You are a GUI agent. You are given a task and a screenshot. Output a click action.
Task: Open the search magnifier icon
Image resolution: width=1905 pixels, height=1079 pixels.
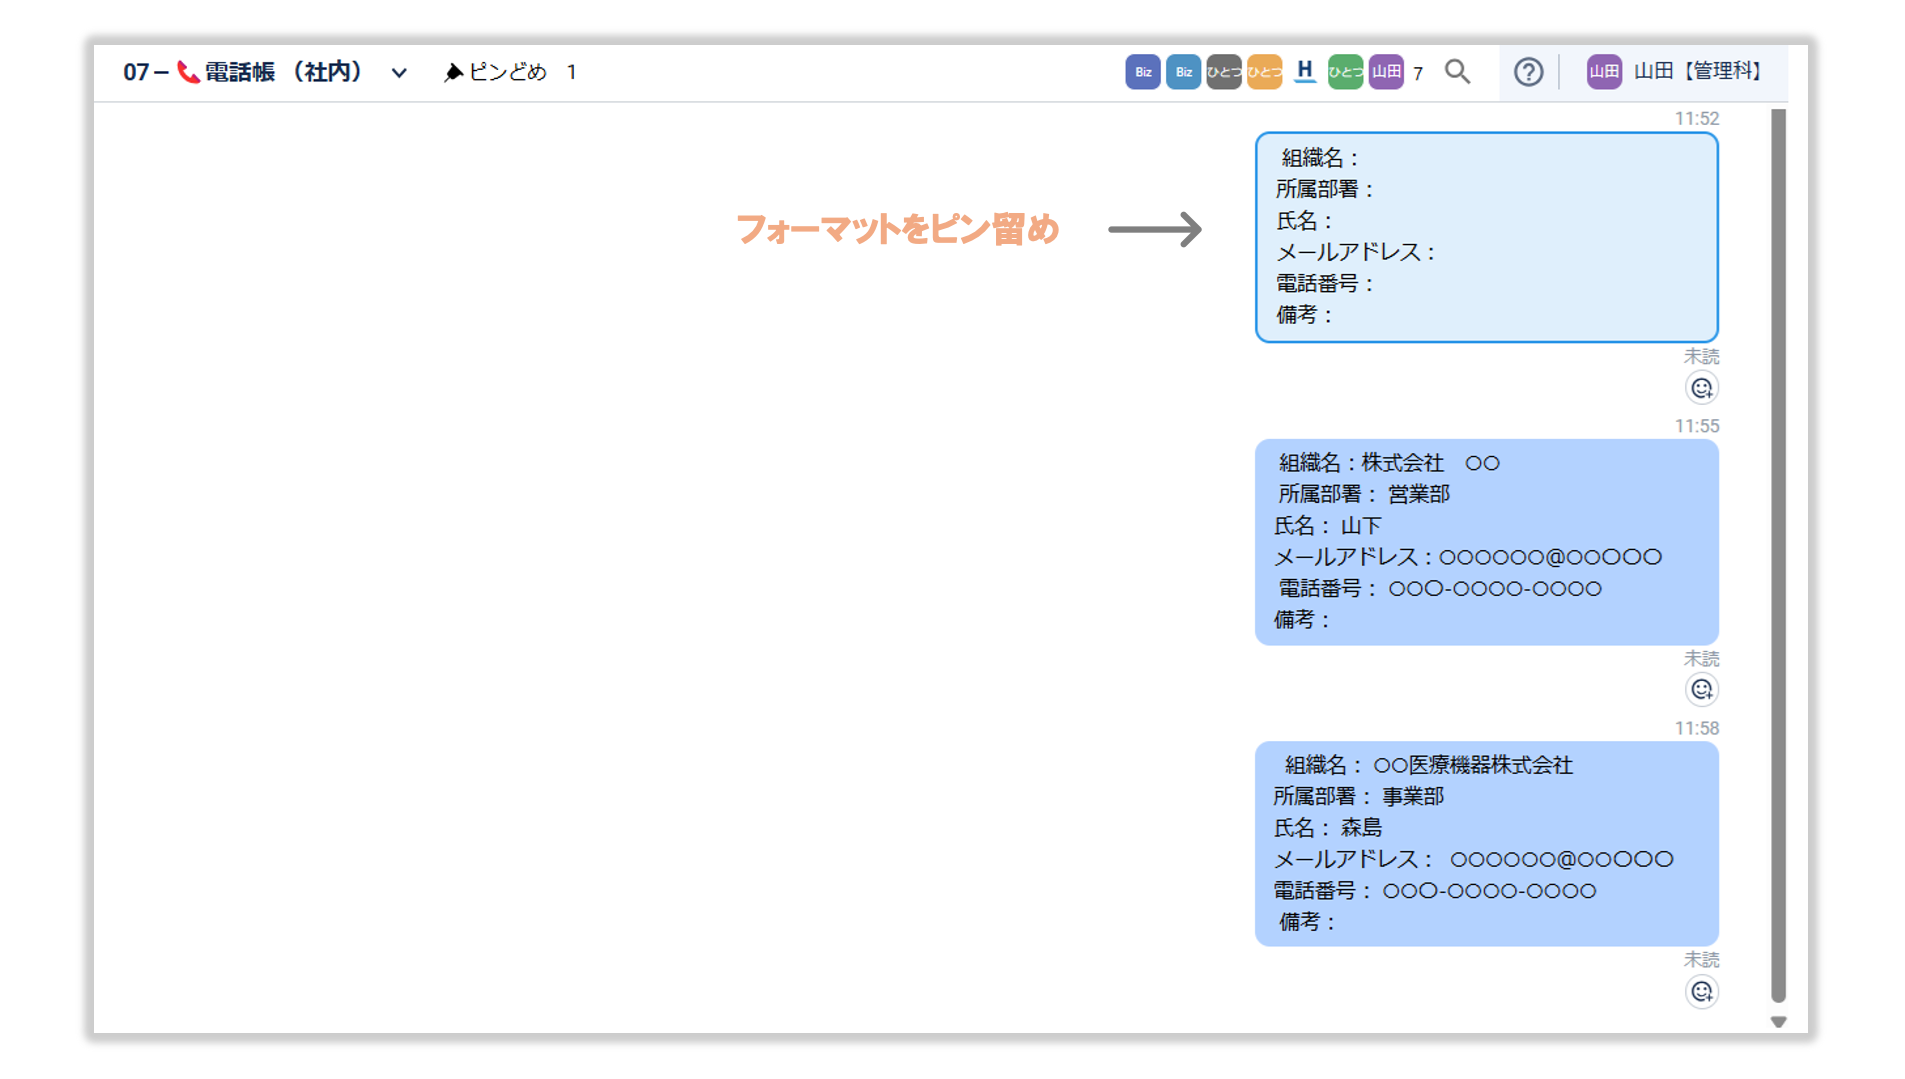1457,72
